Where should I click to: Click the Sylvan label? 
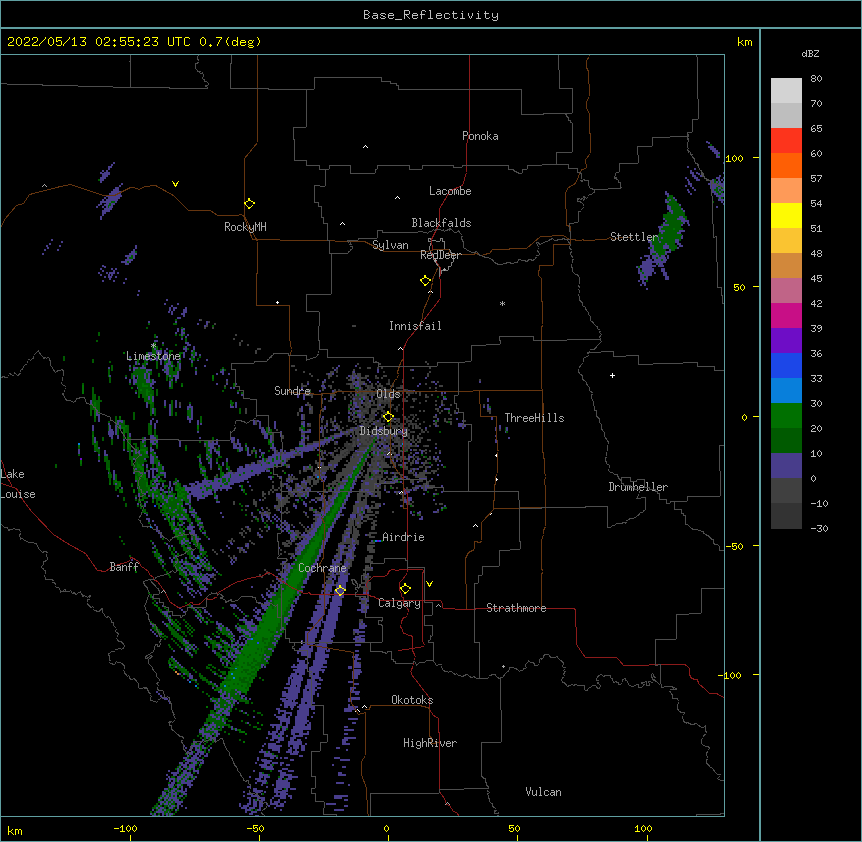(x=390, y=245)
